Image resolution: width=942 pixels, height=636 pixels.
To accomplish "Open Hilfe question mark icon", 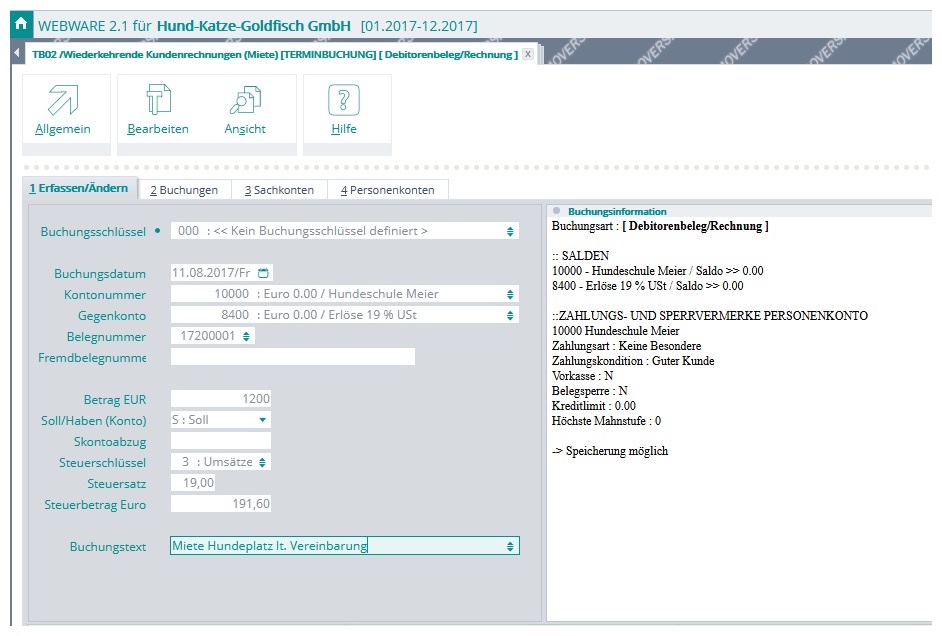I will click(344, 111).
